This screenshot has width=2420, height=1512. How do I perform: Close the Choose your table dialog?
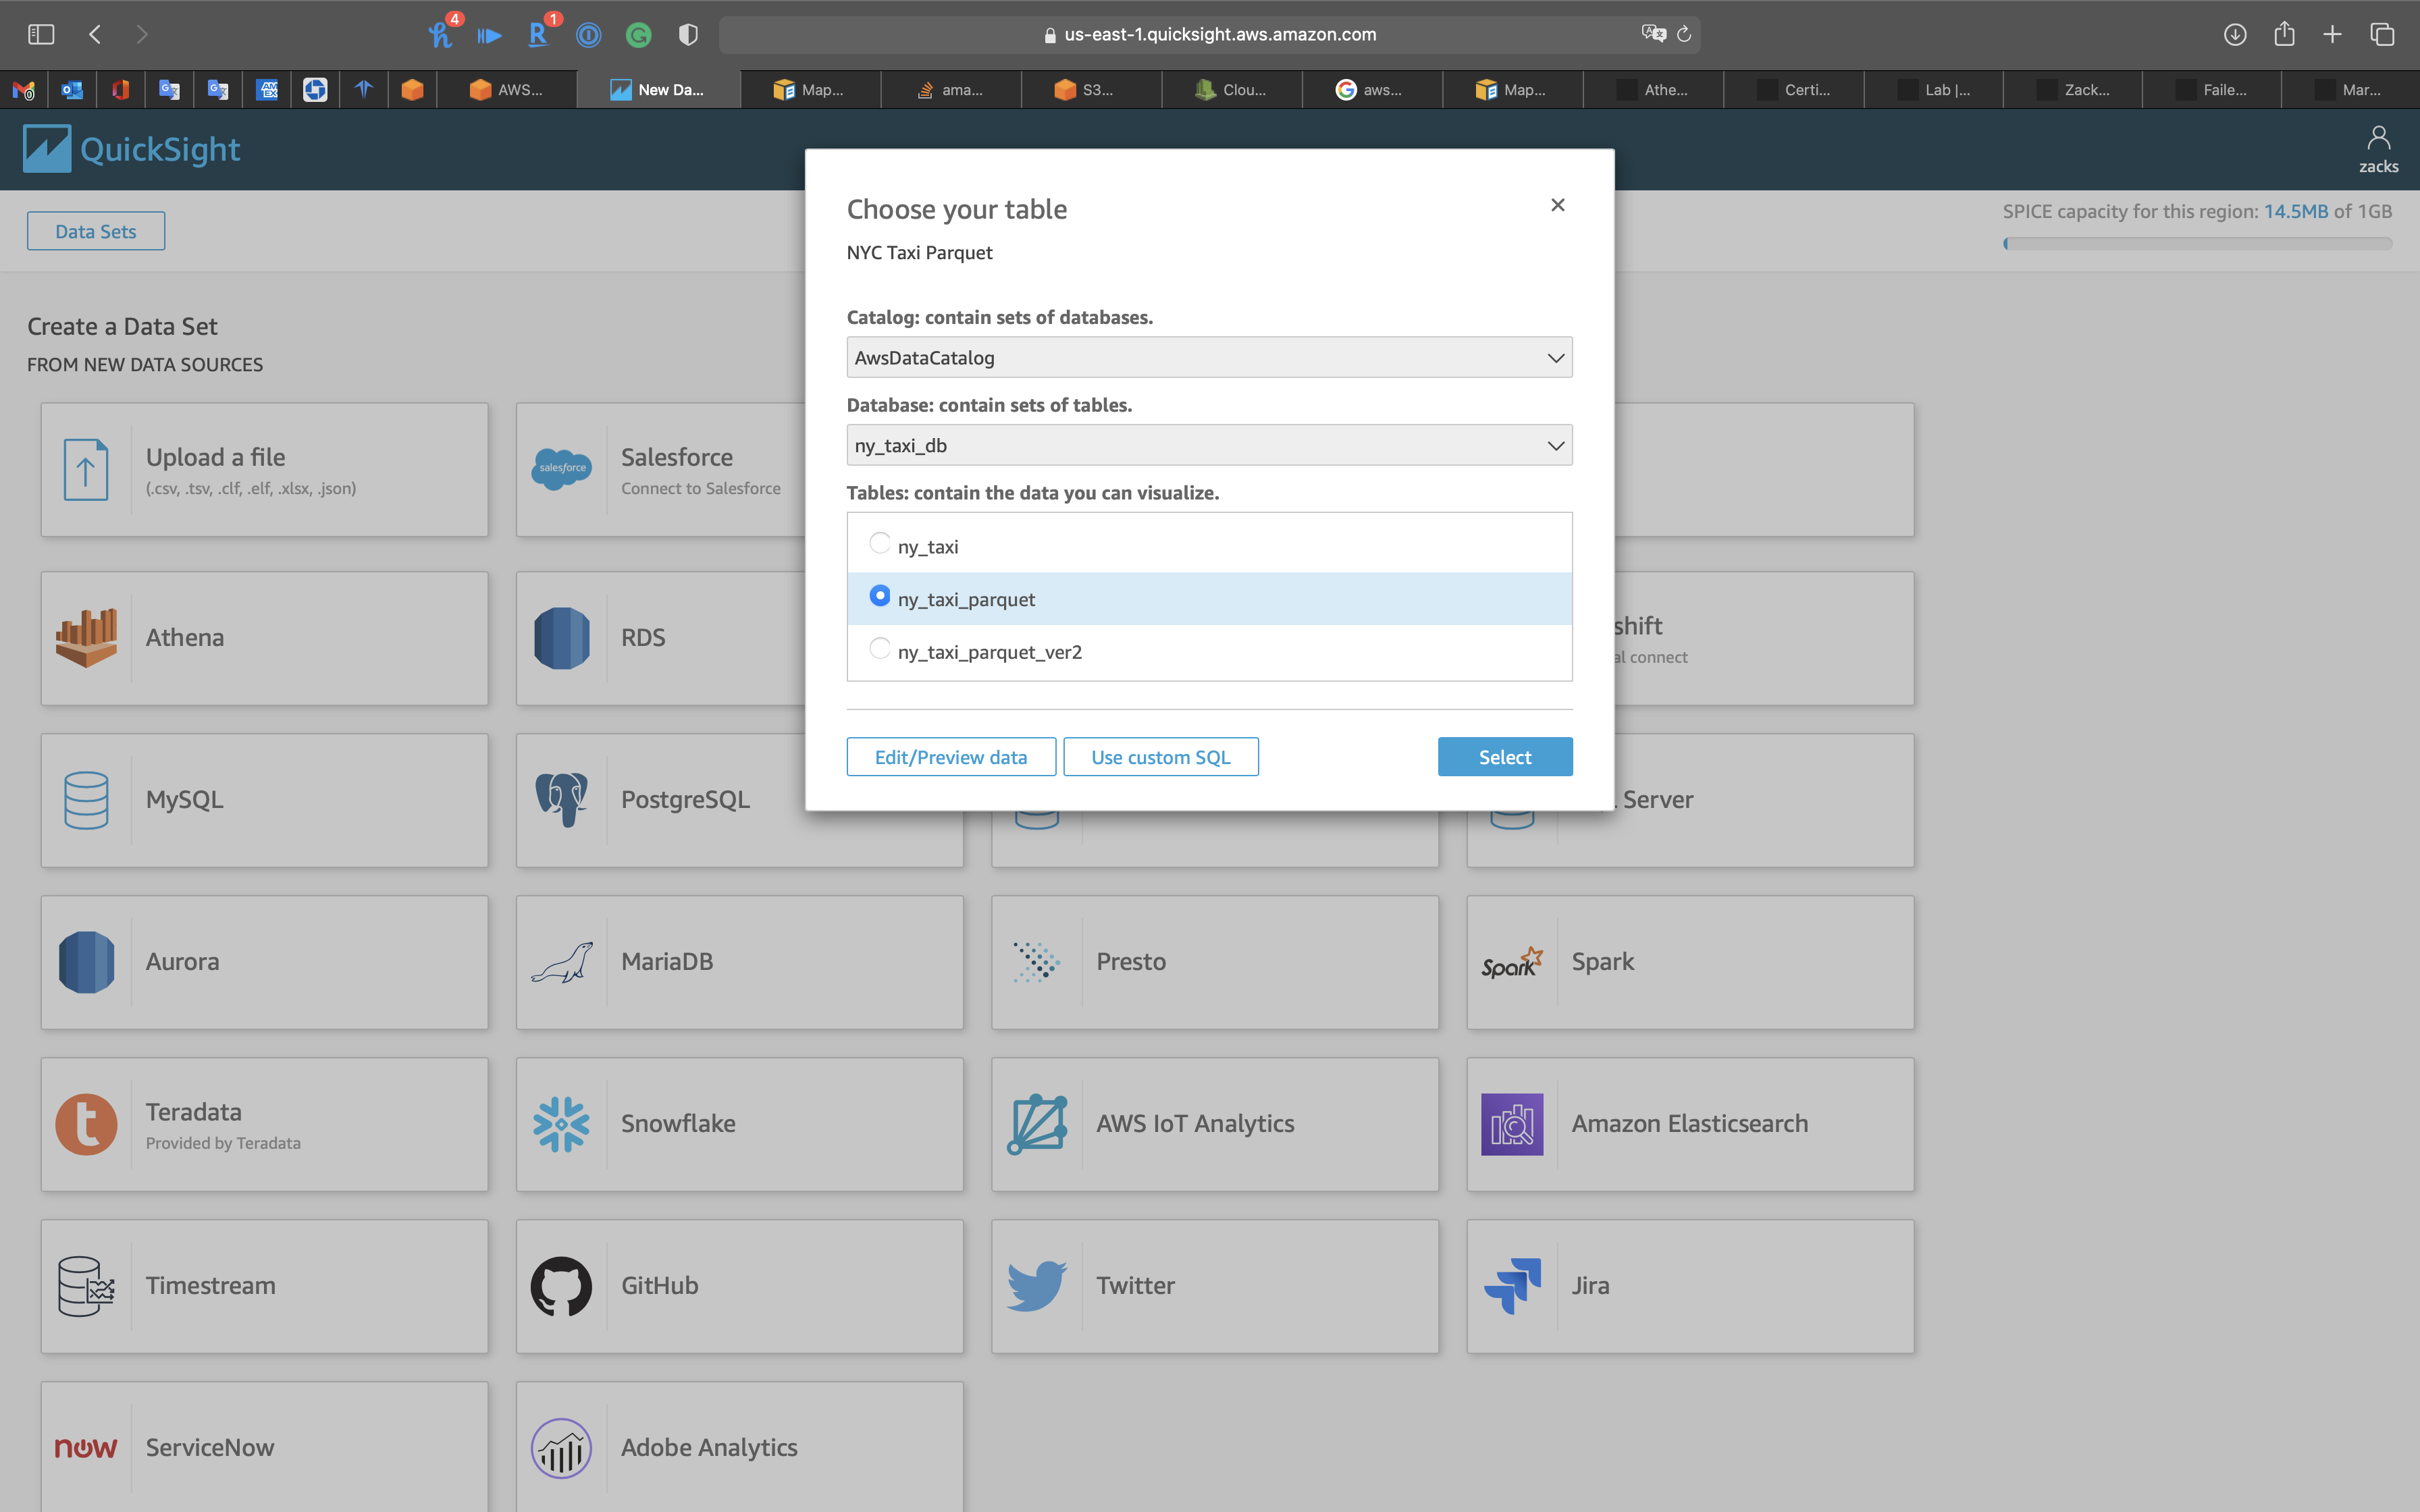[1557, 205]
